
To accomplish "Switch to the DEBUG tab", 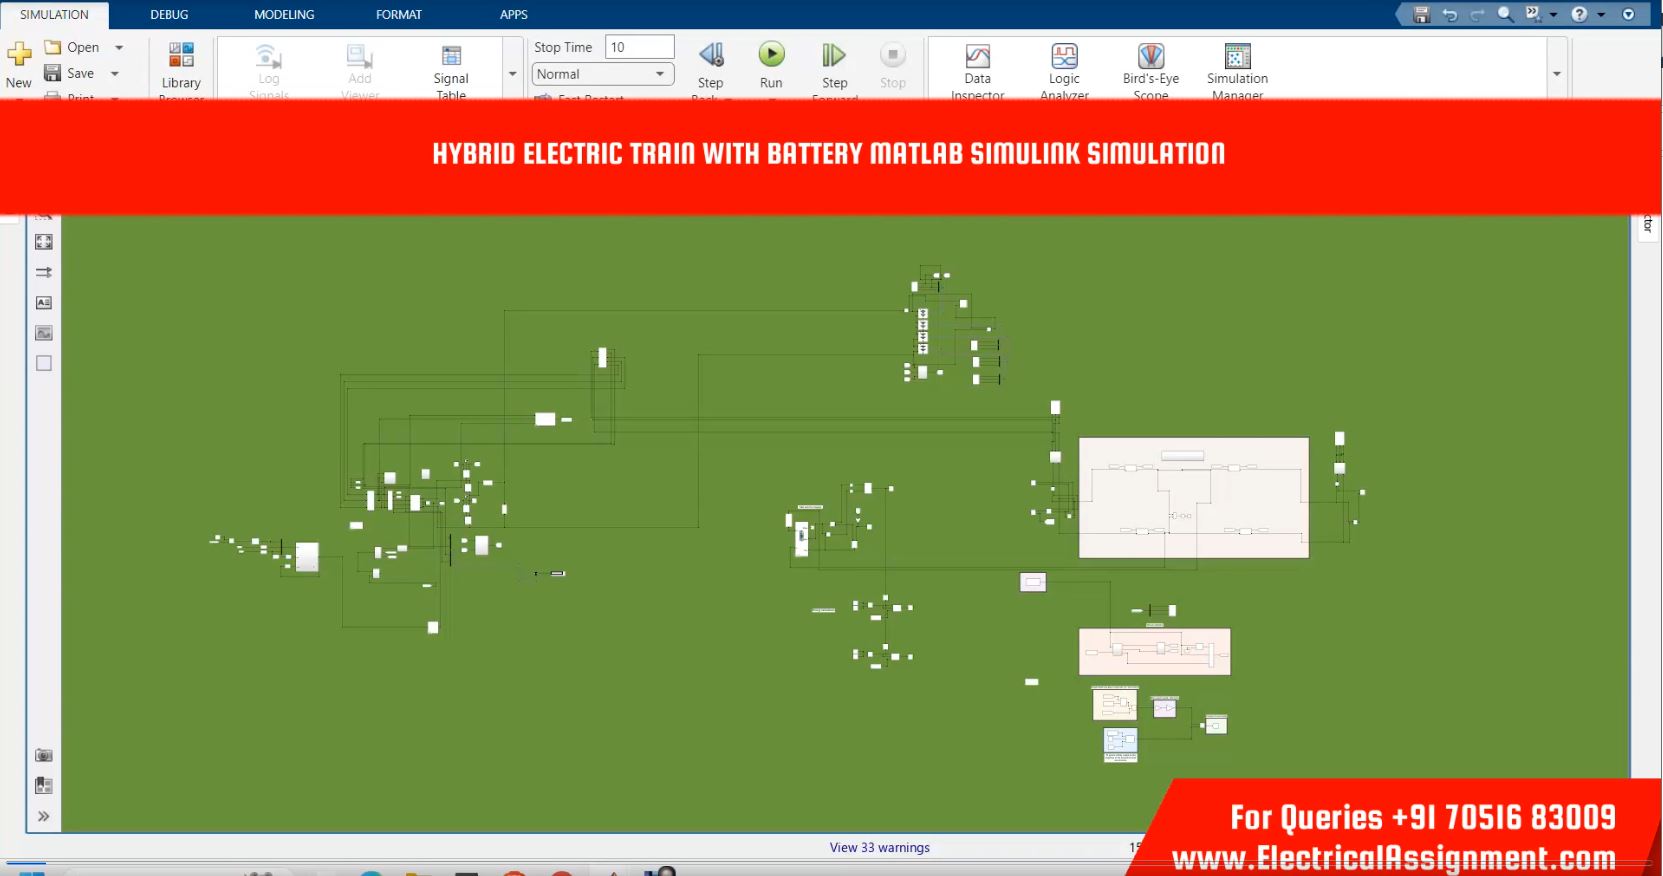I will click(169, 15).
